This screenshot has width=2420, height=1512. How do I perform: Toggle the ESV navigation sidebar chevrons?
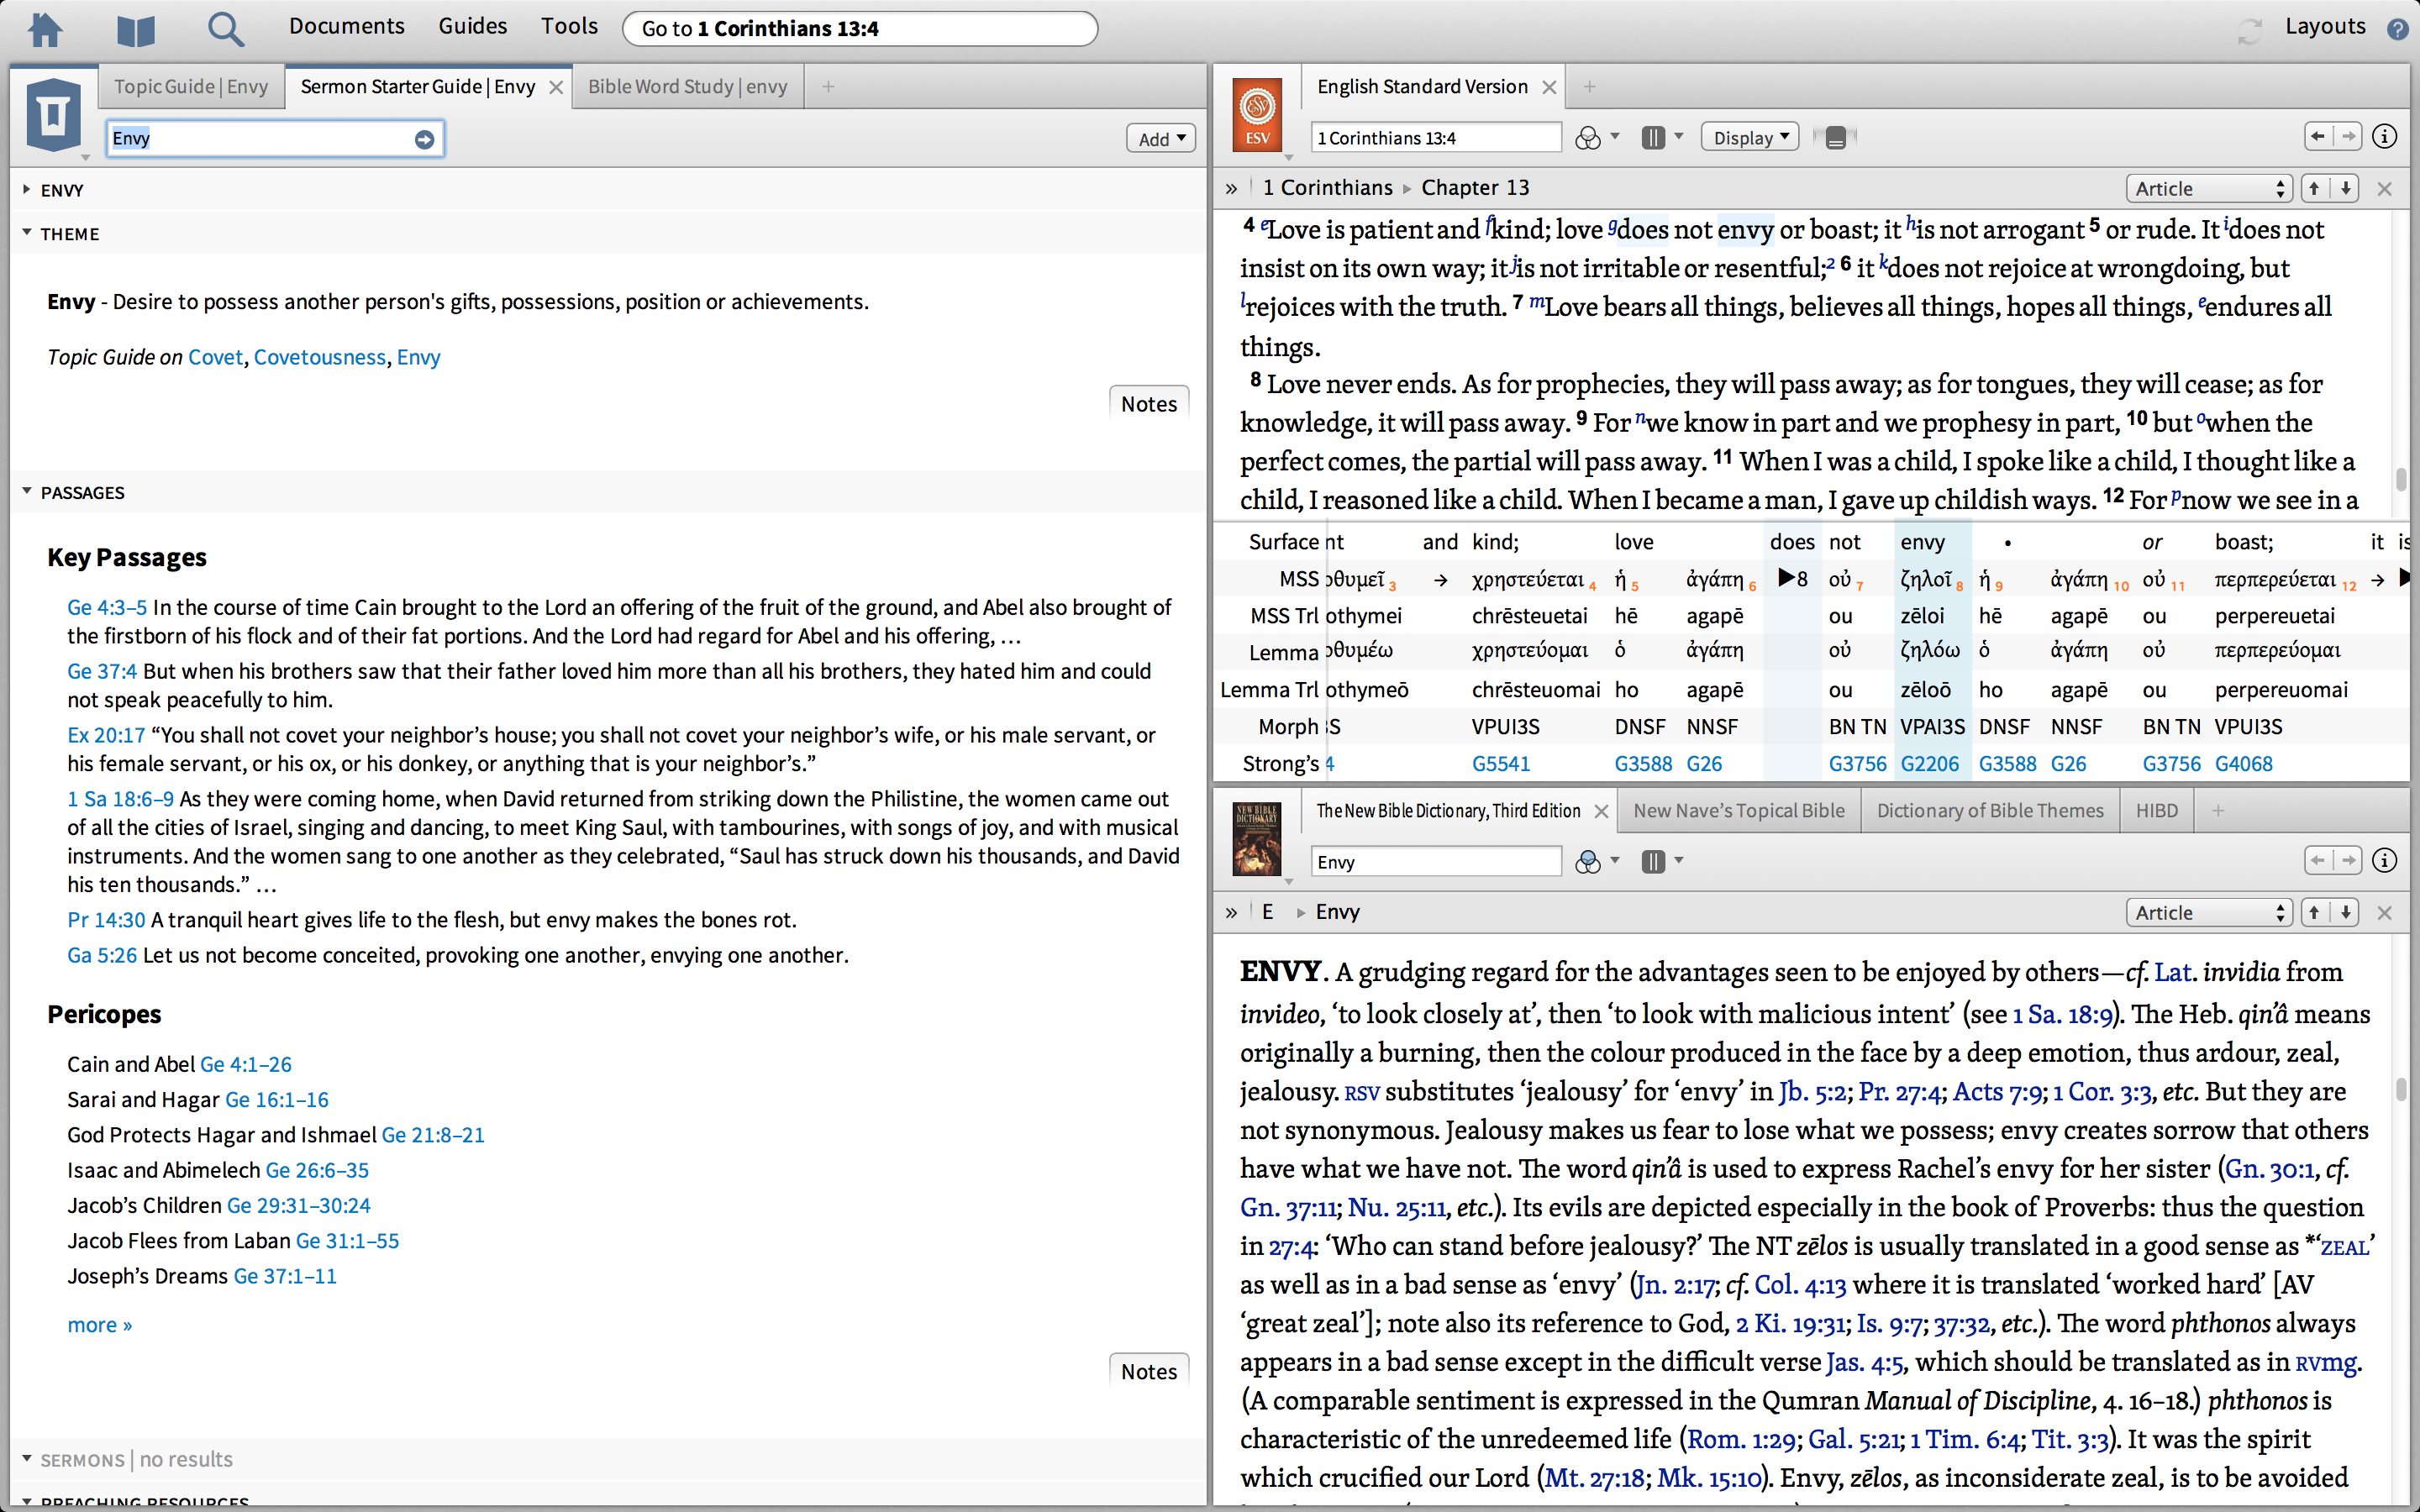coord(1231,188)
